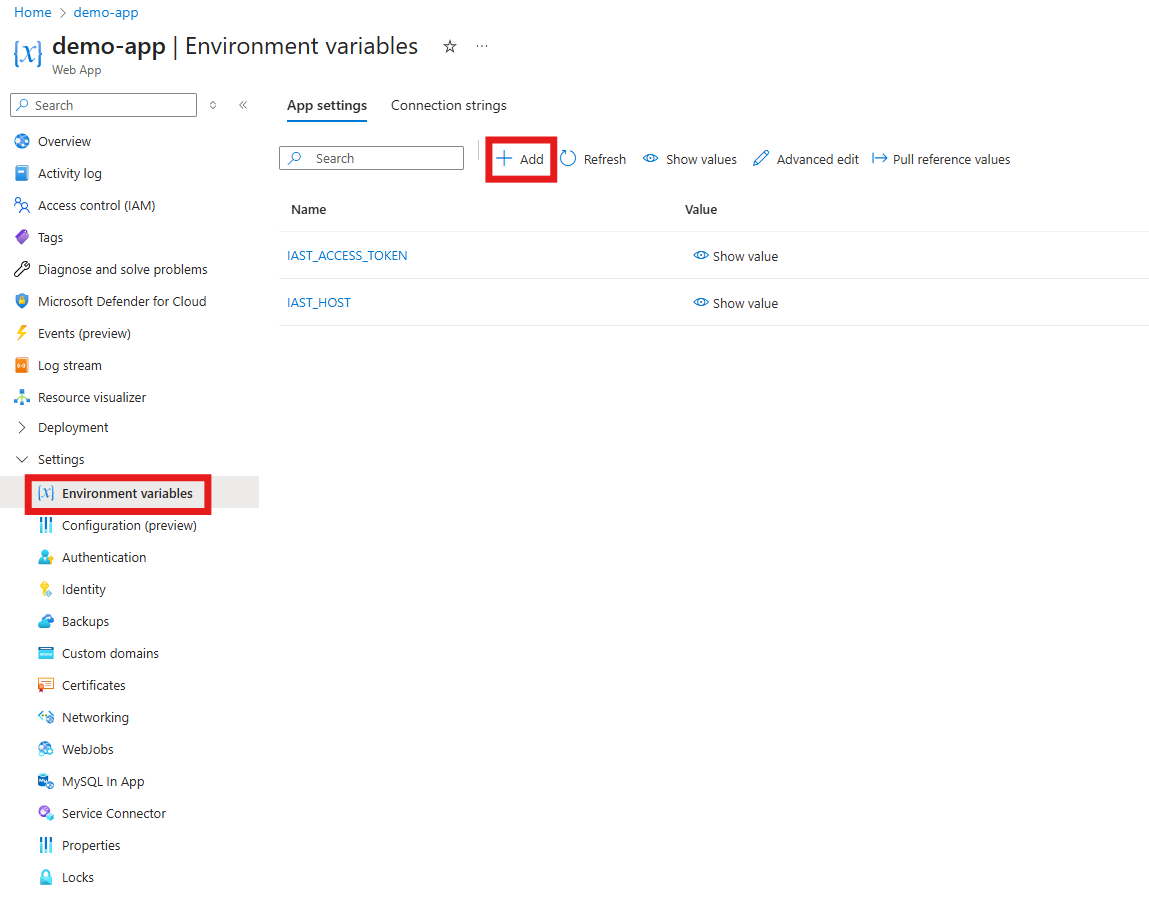Collapse the Settings section
The width and height of the screenshot is (1149, 897).
(x=22, y=459)
